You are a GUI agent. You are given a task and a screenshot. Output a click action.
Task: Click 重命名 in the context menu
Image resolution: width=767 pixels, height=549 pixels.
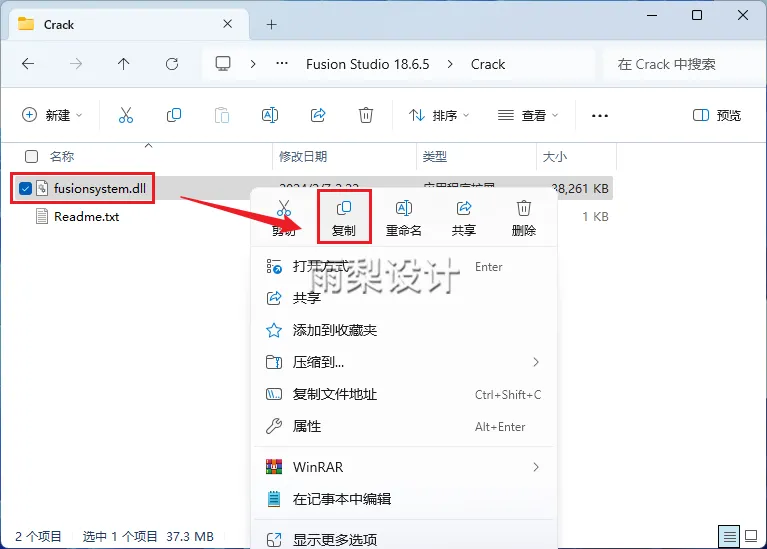tap(404, 217)
